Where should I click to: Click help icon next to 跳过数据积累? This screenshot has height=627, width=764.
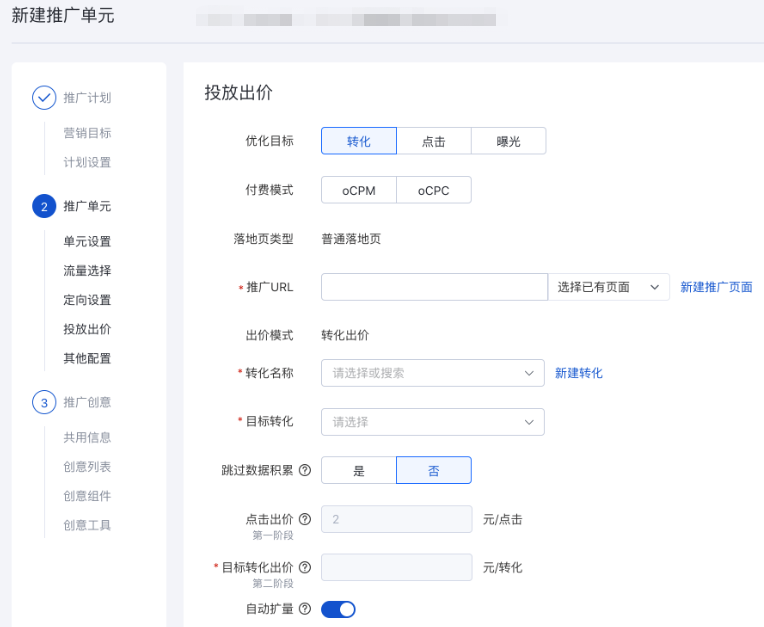(305, 470)
